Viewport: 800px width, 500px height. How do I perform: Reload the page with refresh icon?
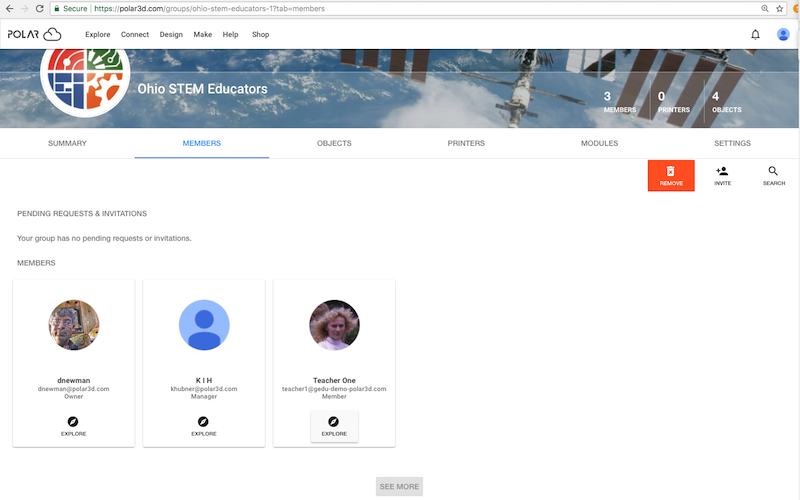coord(39,9)
